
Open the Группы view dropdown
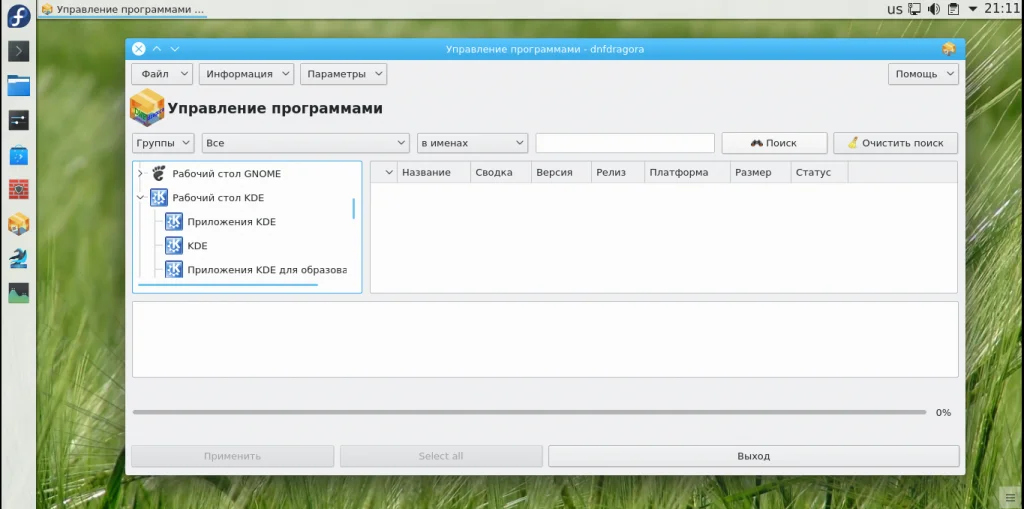(x=163, y=143)
